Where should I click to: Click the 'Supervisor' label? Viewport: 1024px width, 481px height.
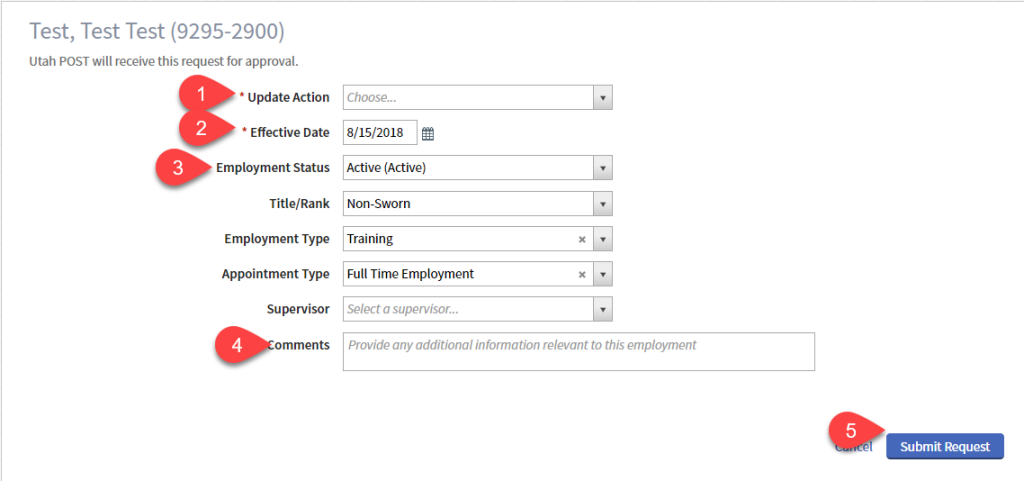pos(298,309)
